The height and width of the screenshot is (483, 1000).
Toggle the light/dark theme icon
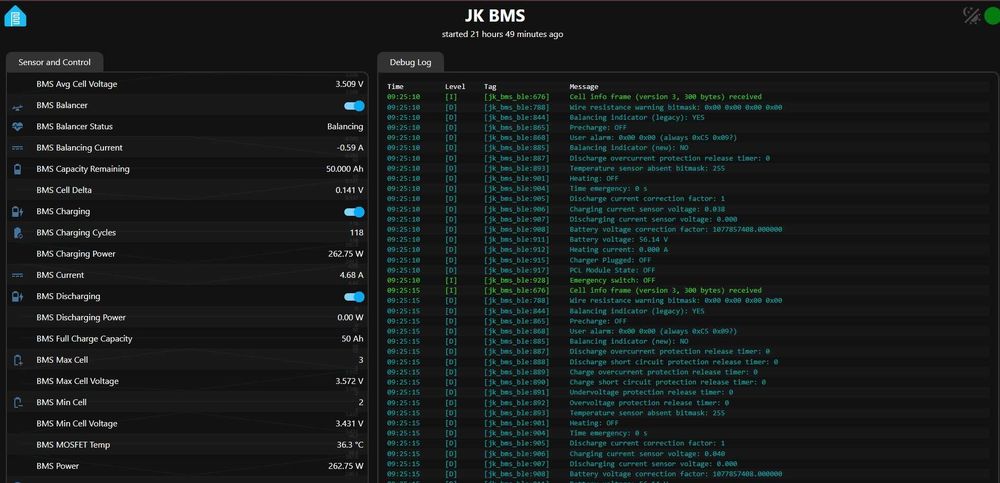click(971, 15)
